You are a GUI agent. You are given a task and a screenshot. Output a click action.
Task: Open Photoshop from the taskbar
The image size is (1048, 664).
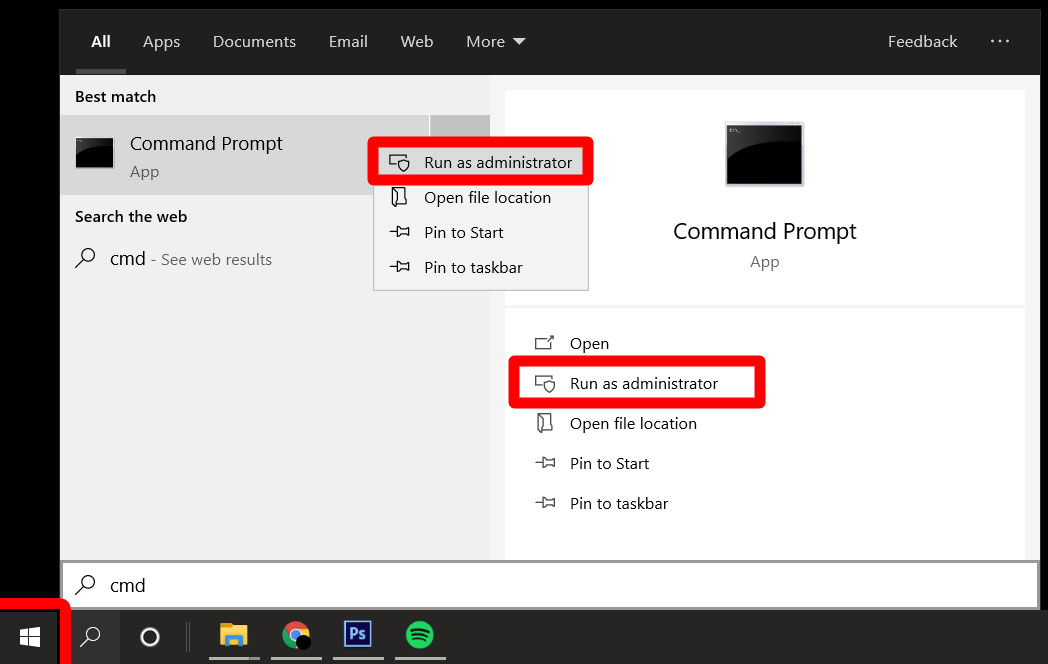pos(357,635)
